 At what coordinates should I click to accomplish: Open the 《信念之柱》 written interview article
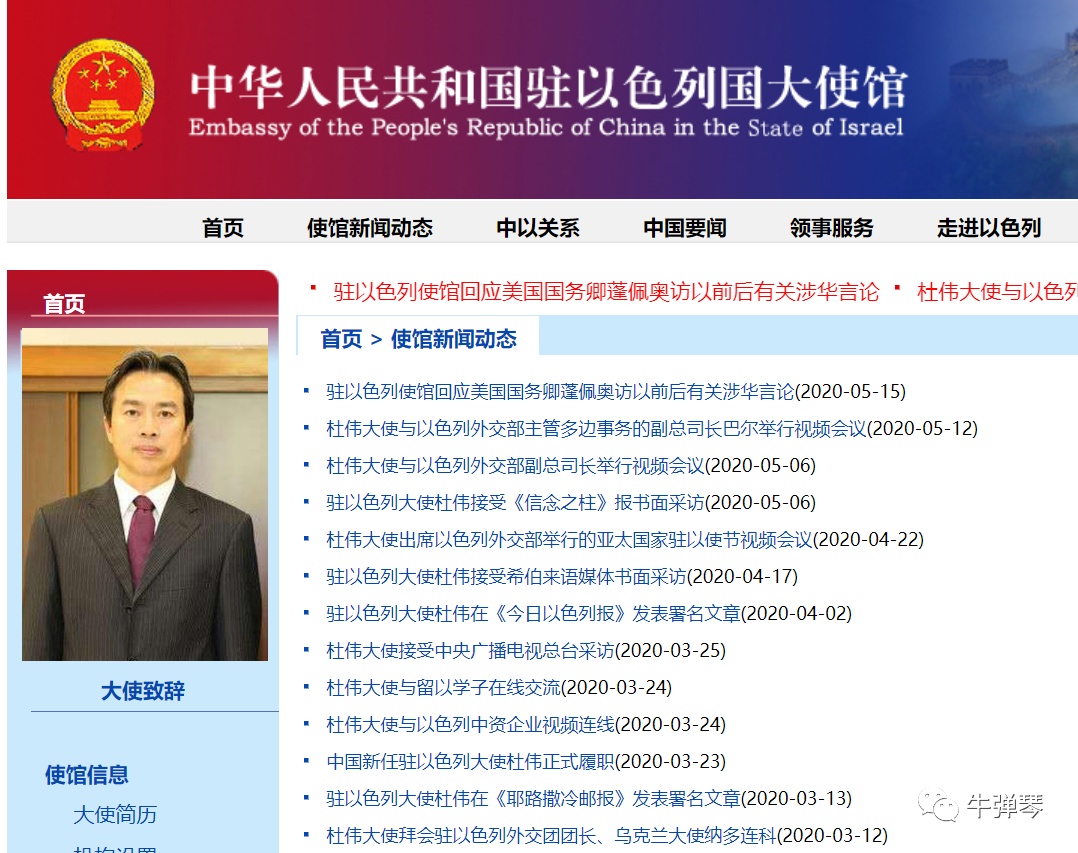[561, 502]
